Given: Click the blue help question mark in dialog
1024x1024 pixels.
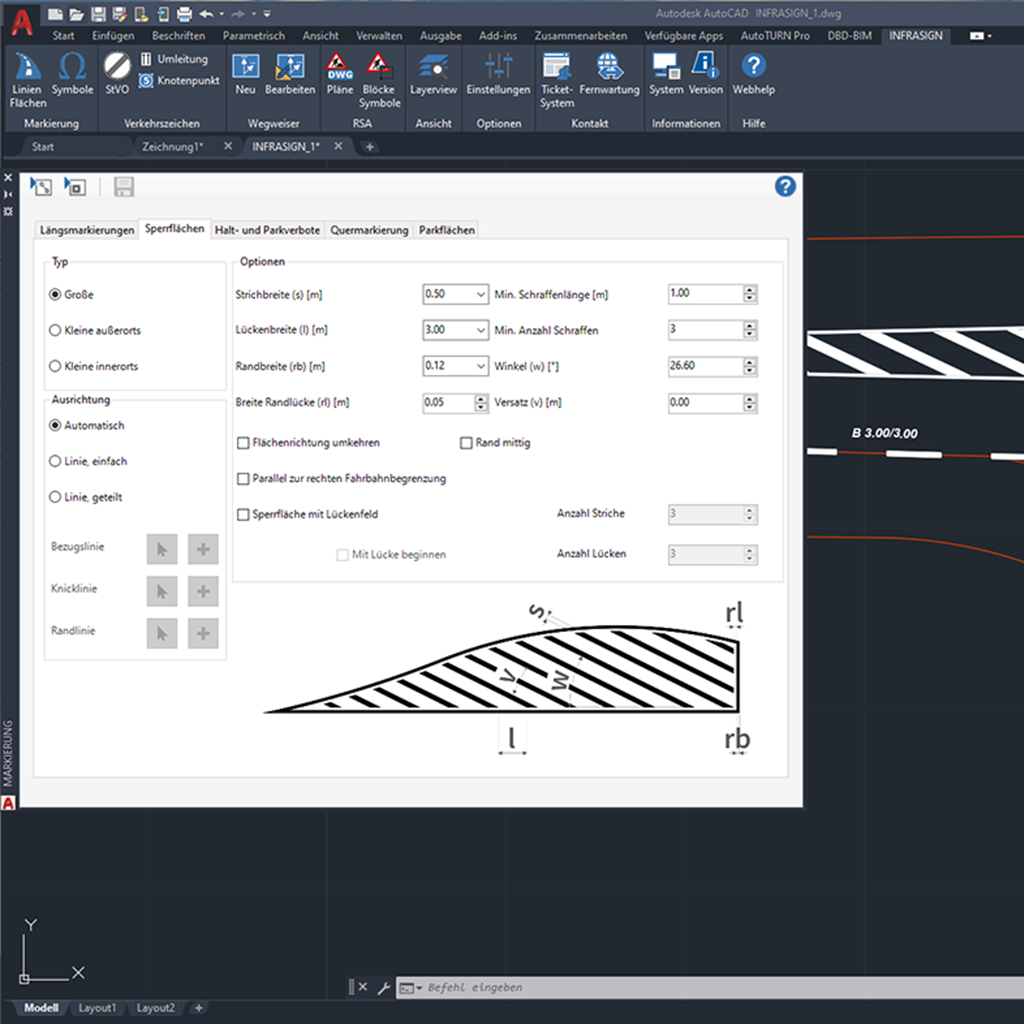Looking at the screenshot, I should pos(785,187).
